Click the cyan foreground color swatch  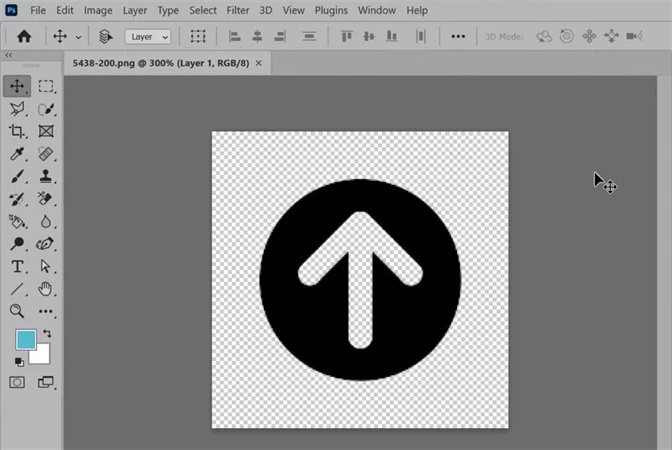coord(25,340)
